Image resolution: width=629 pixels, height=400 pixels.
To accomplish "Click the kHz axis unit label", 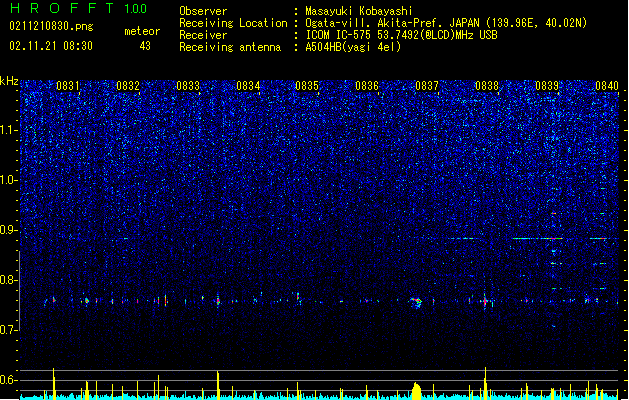I will 9,81.
